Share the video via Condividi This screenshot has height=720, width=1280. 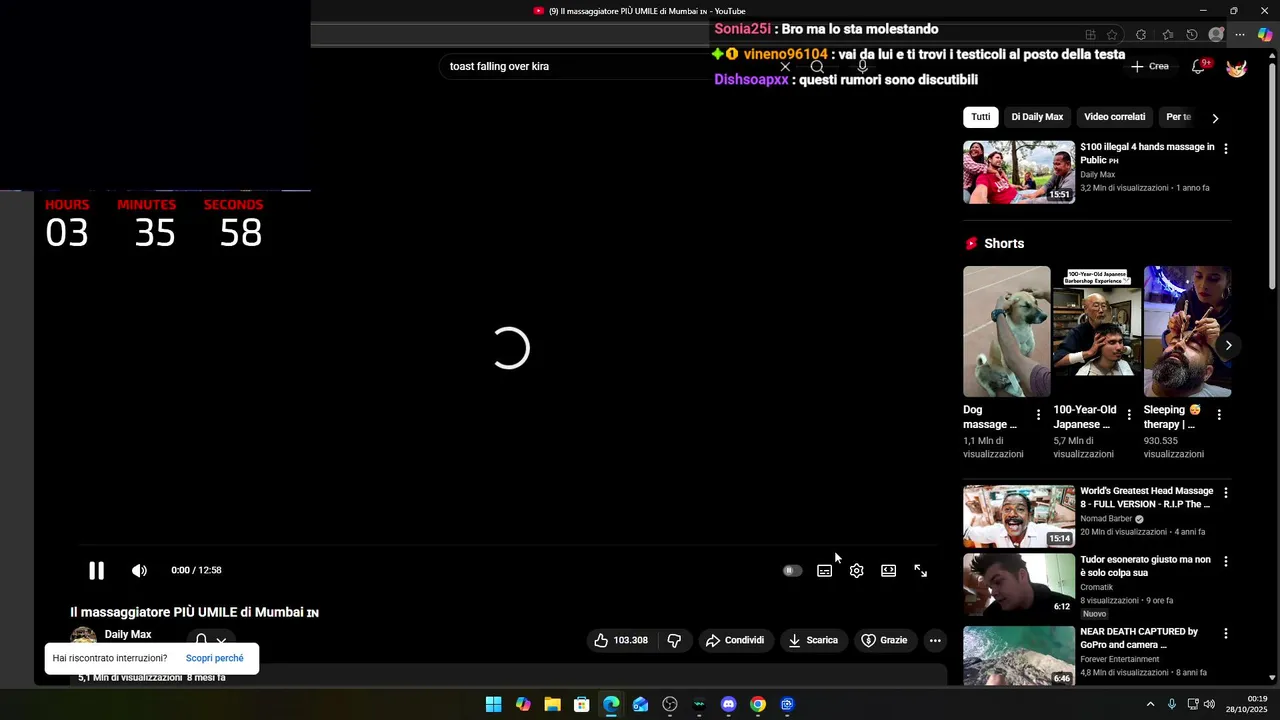735,640
